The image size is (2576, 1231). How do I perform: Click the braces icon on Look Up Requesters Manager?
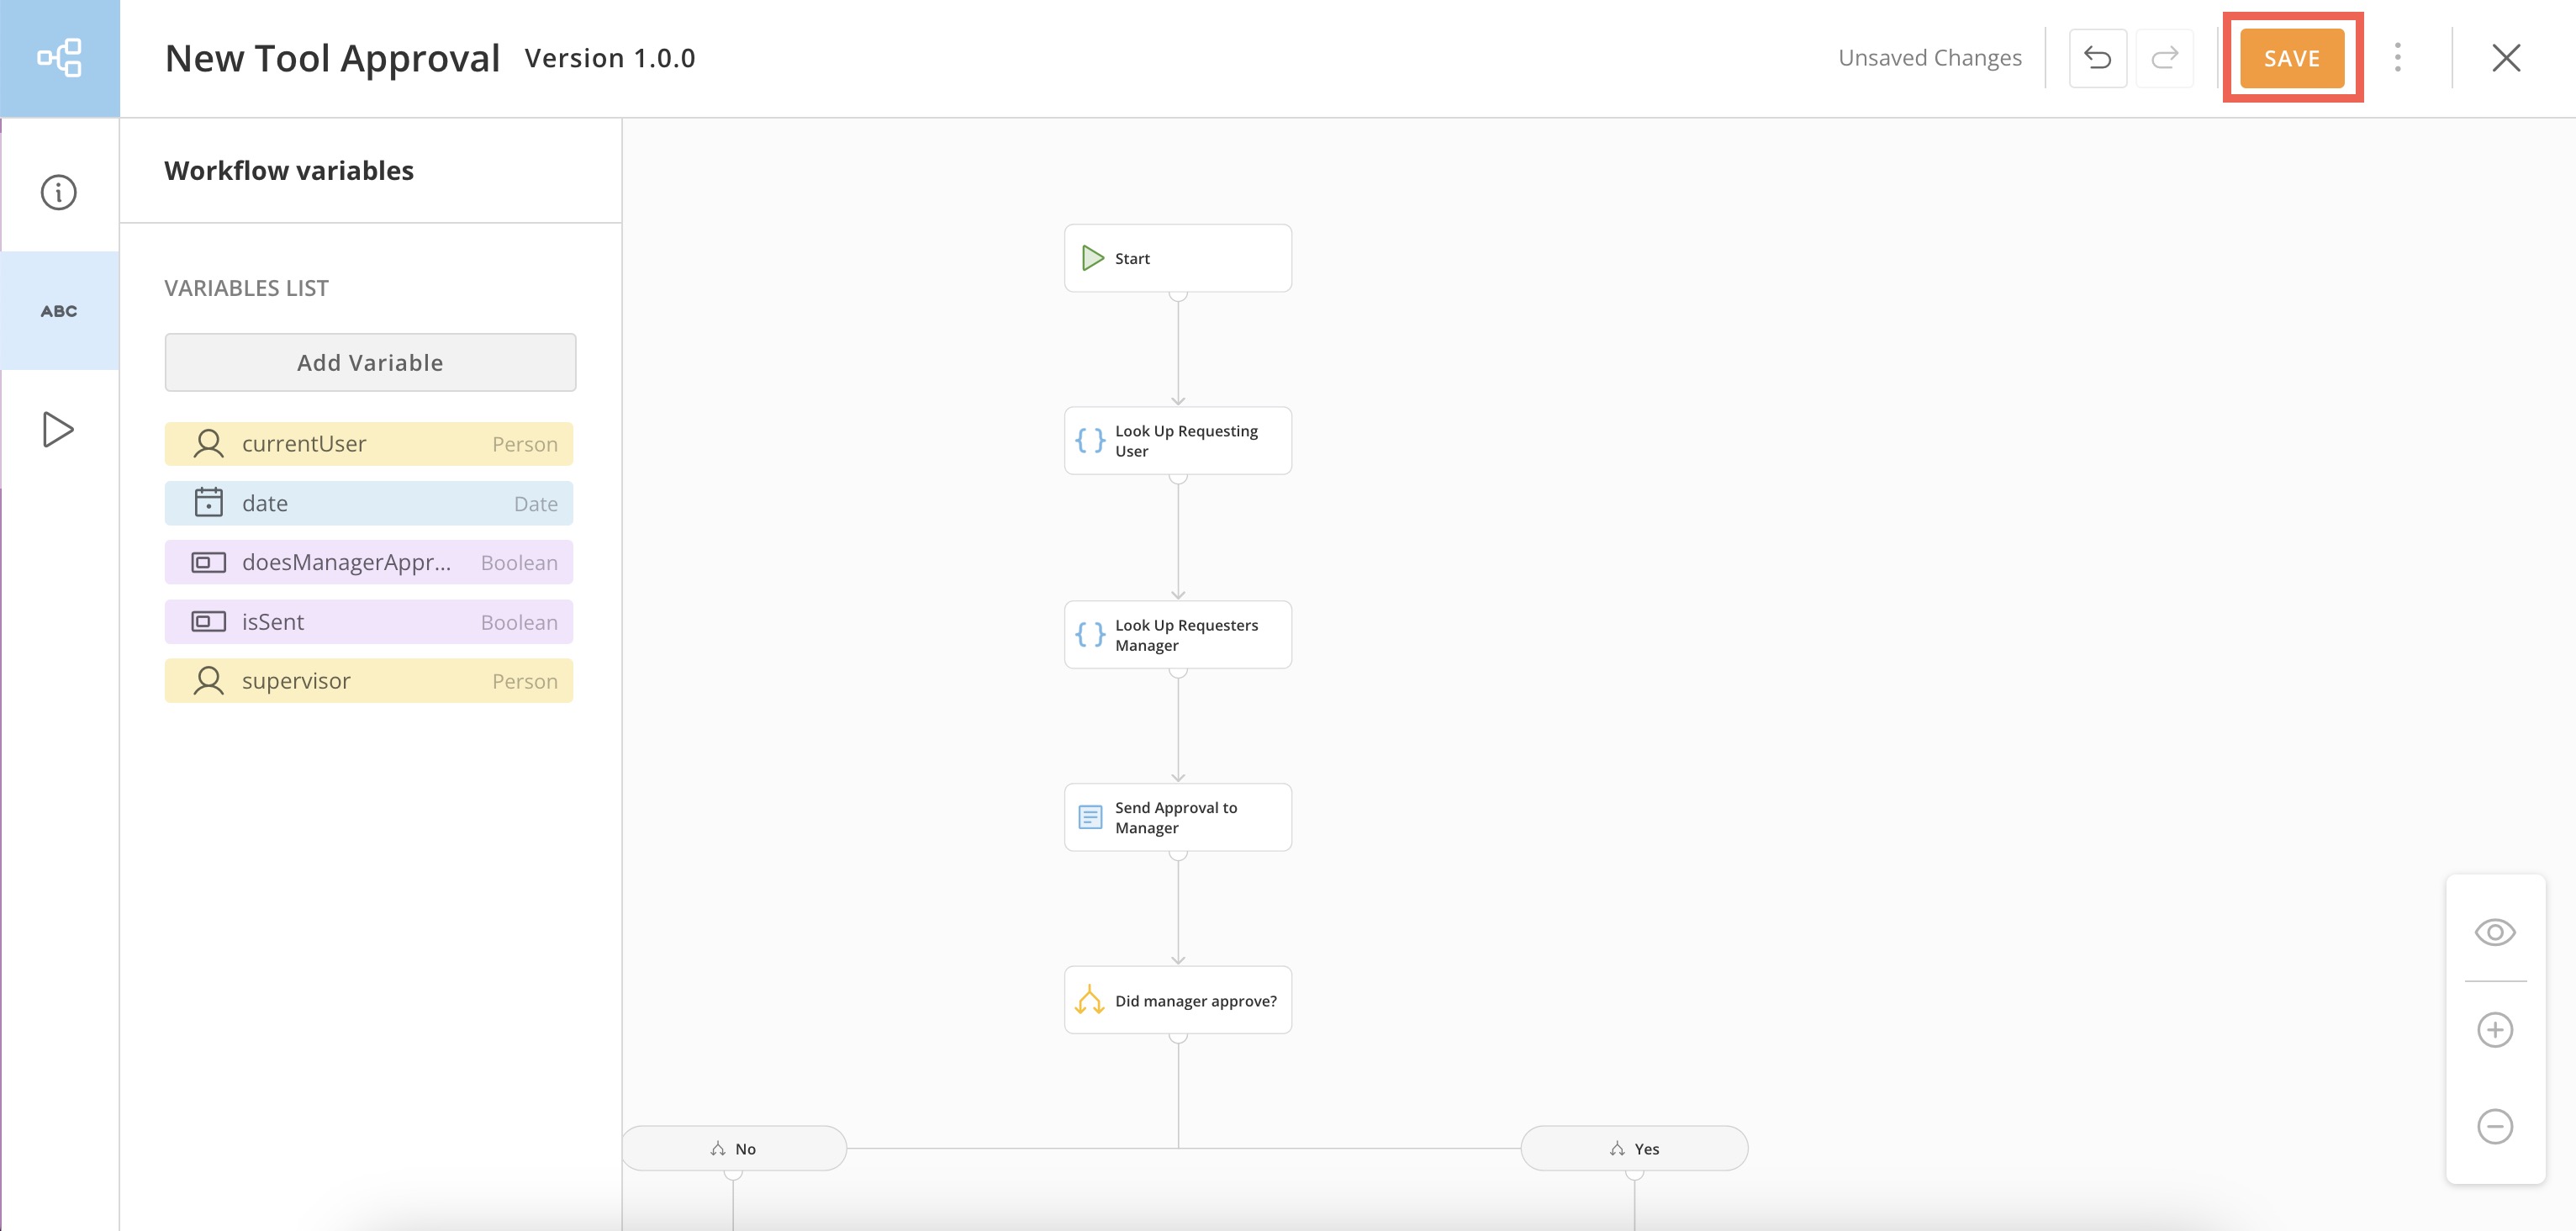click(x=1090, y=634)
